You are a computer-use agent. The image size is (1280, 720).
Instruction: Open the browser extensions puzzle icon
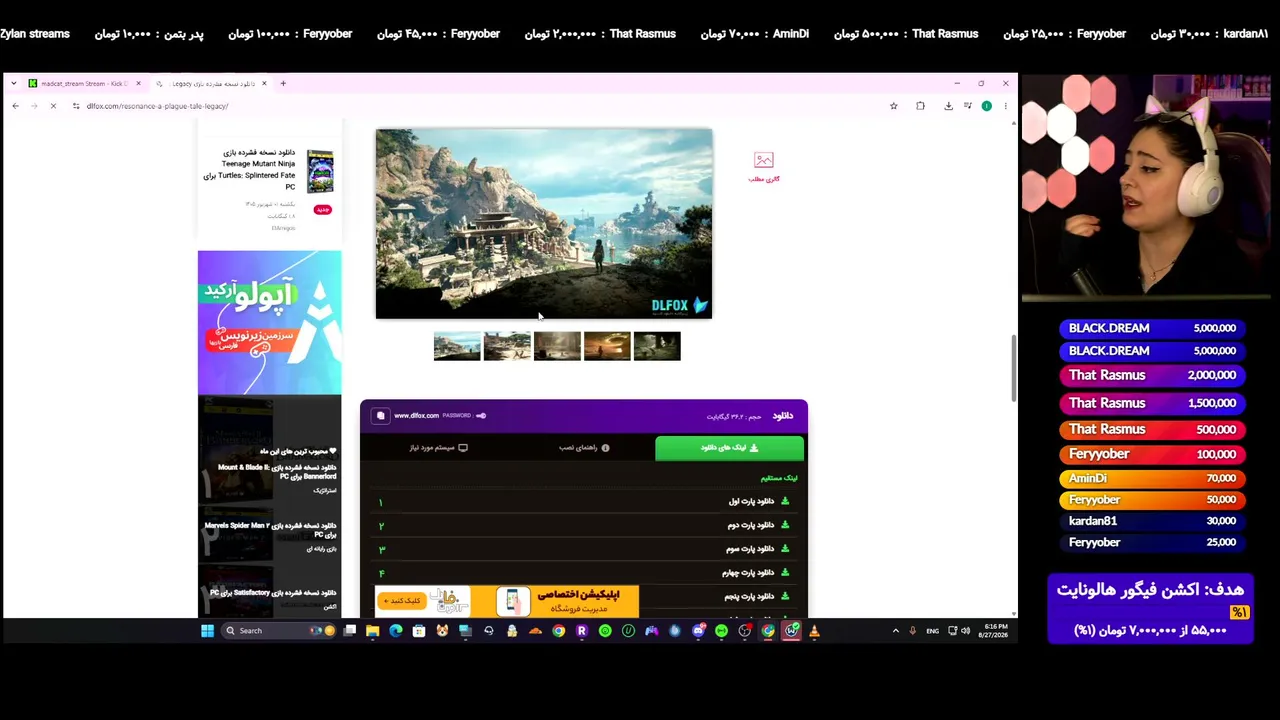point(920,106)
